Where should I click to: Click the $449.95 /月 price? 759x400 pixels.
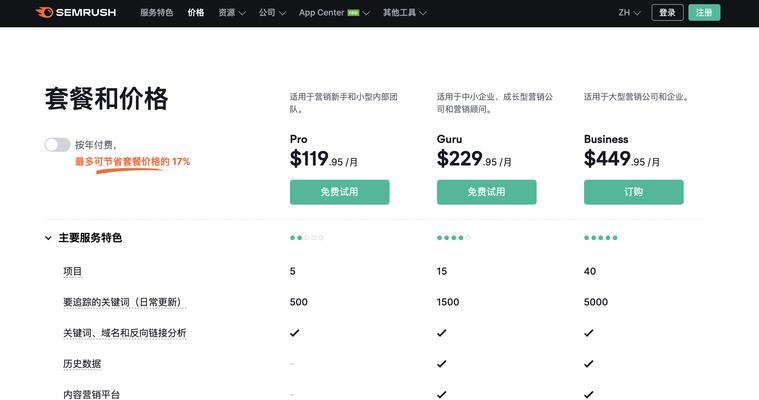click(x=622, y=159)
